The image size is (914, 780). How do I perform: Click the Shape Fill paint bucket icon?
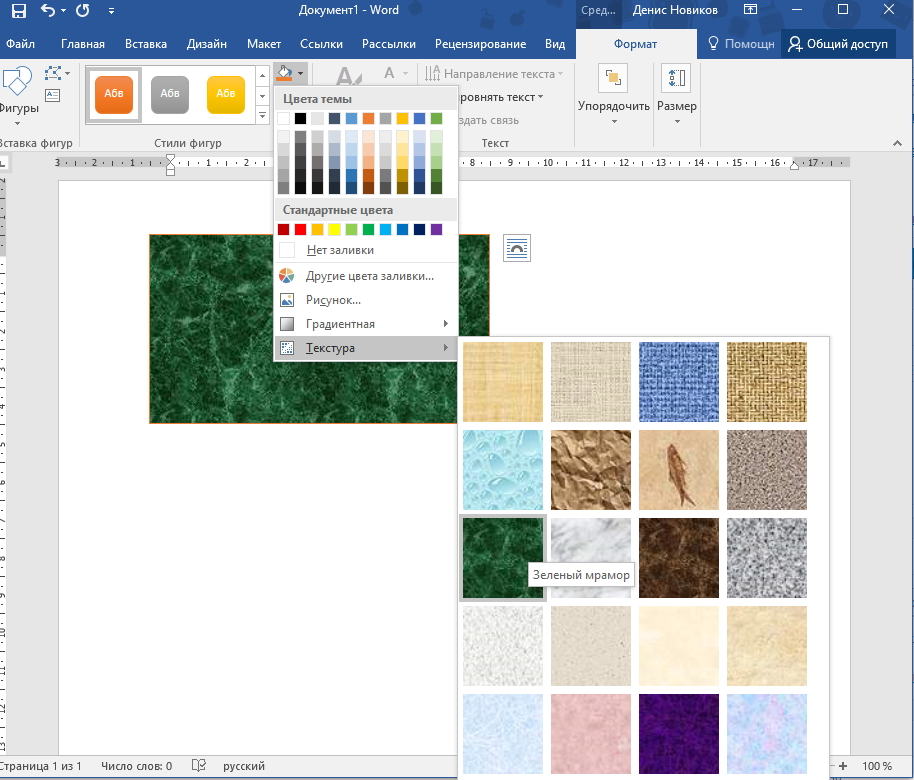click(x=285, y=73)
